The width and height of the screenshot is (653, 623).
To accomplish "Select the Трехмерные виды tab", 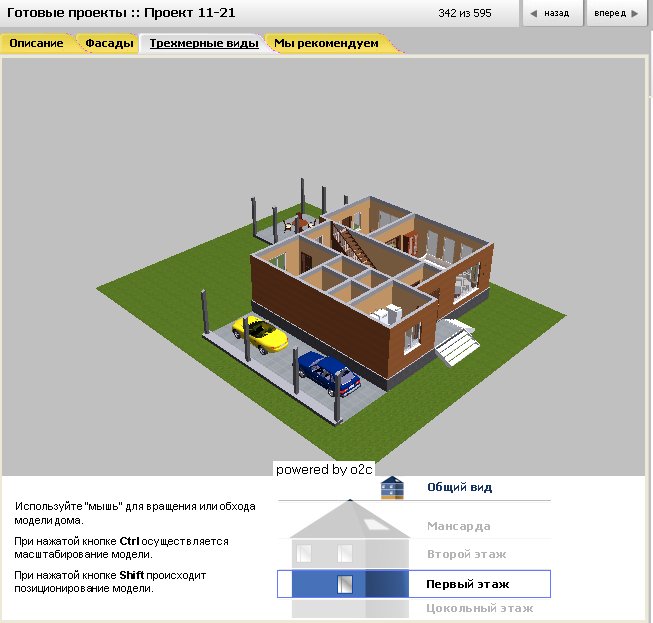I will 203,44.
